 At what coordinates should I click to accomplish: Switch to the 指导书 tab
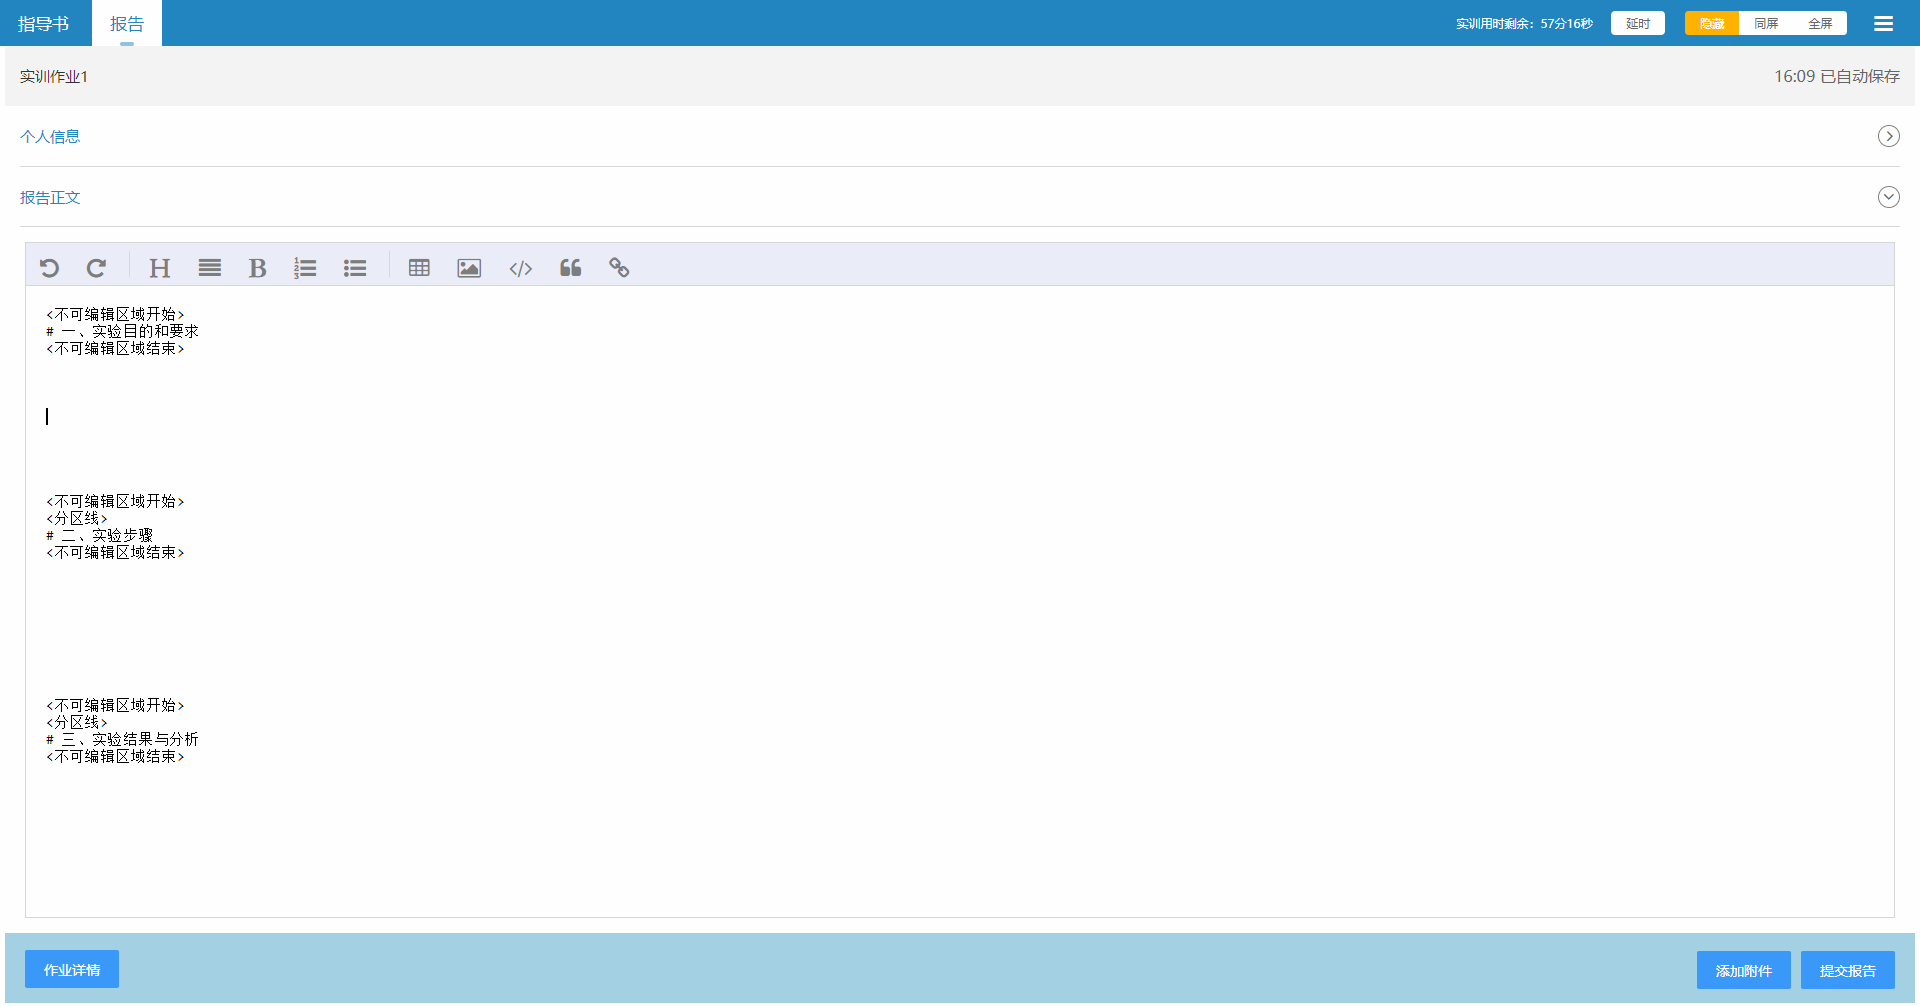click(44, 24)
